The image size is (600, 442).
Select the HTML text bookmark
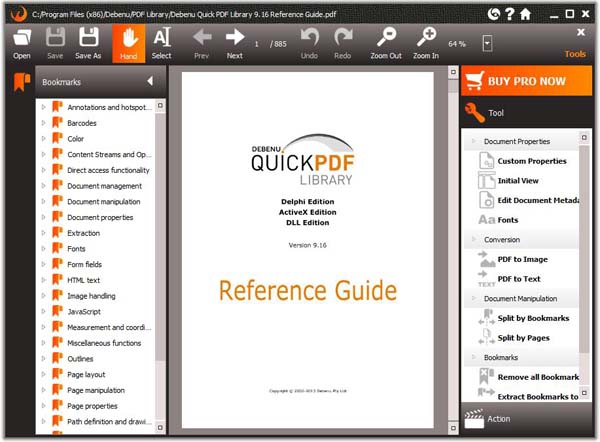point(83,280)
